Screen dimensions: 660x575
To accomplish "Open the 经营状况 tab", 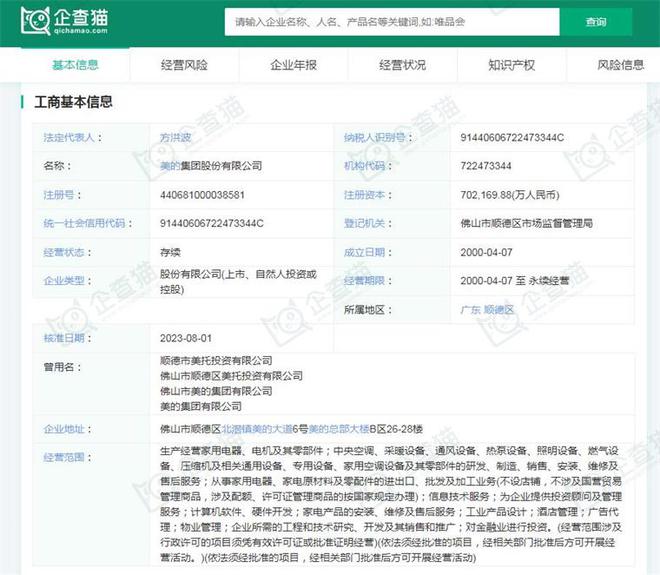I will 403,65.
